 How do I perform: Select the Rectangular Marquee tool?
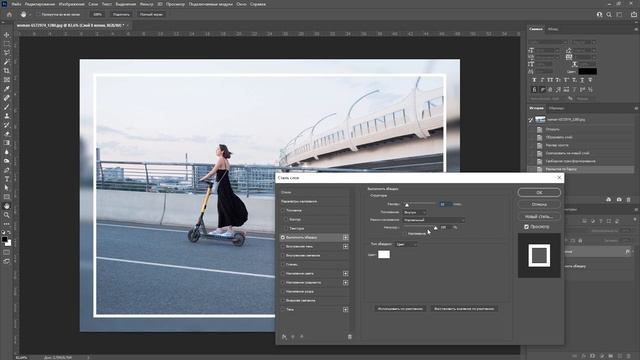coord(7,44)
